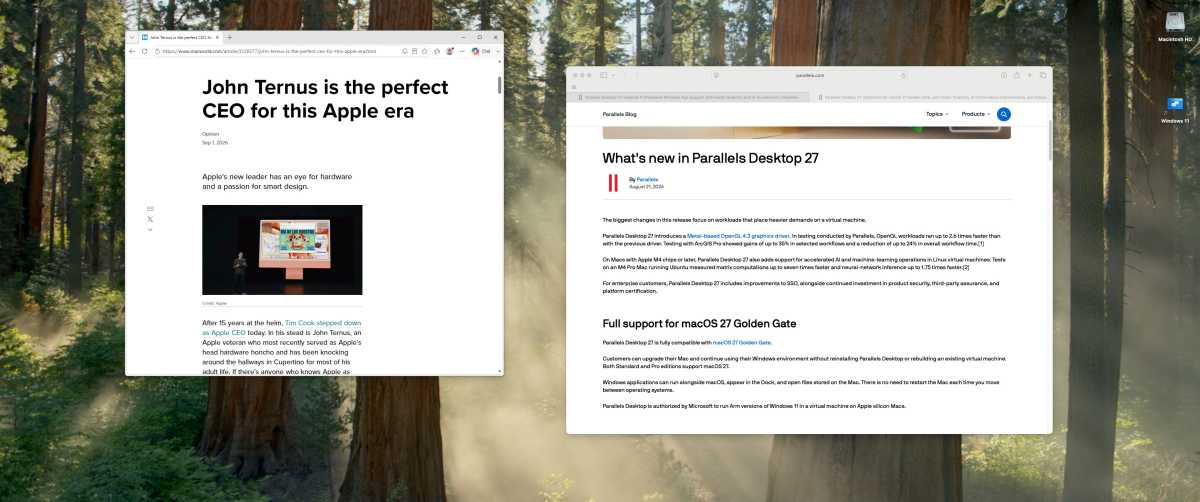Open Parallels Blog home link

click(619, 114)
